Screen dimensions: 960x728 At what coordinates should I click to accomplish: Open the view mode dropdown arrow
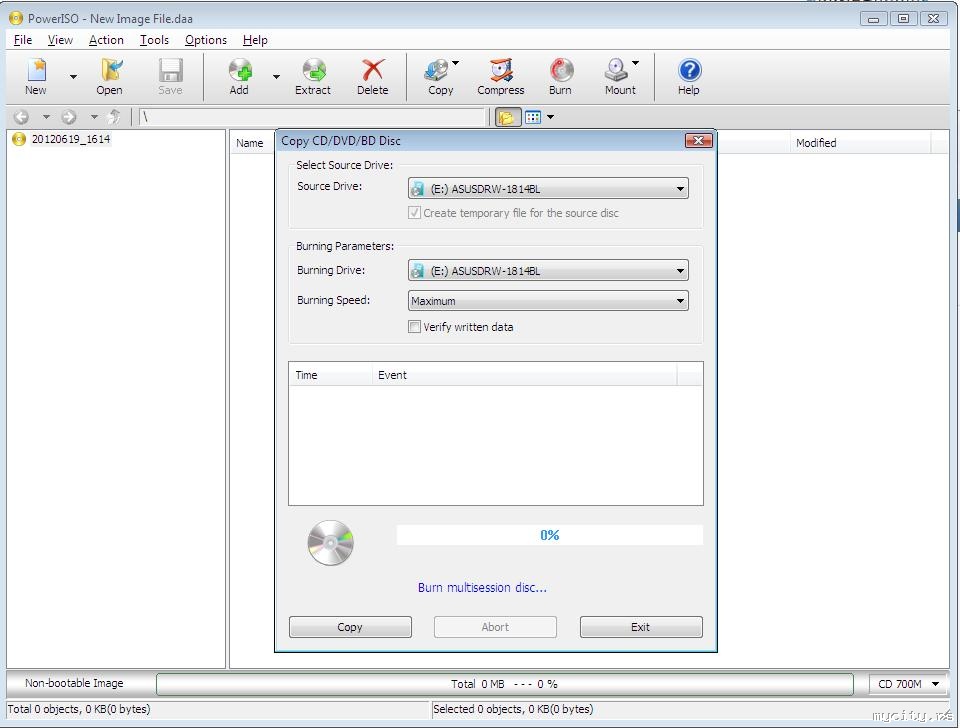[x=550, y=117]
